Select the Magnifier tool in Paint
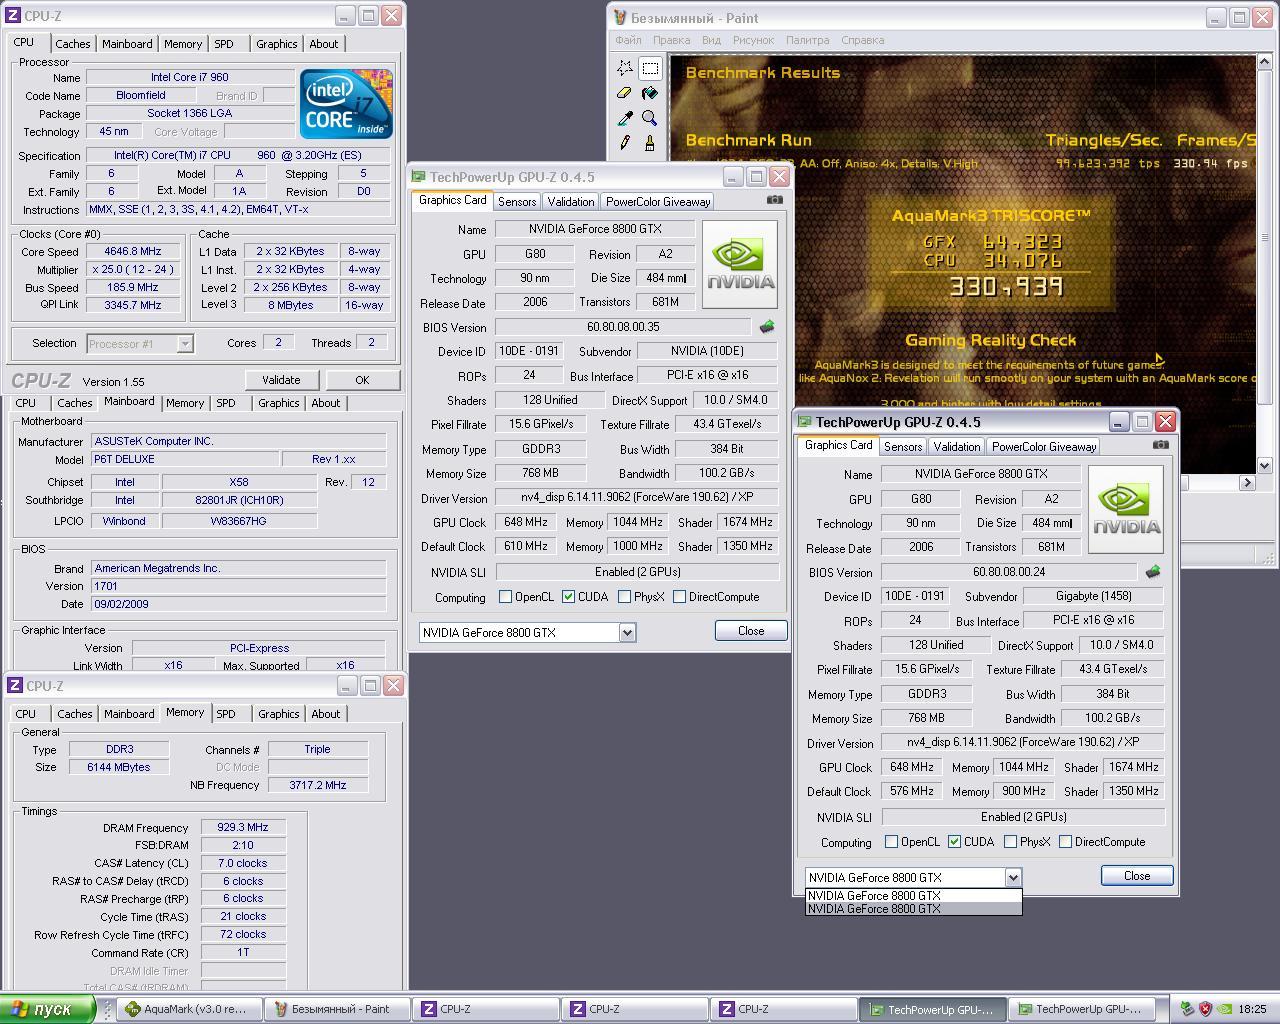1280x1024 pixels. [x=650, y=118]
